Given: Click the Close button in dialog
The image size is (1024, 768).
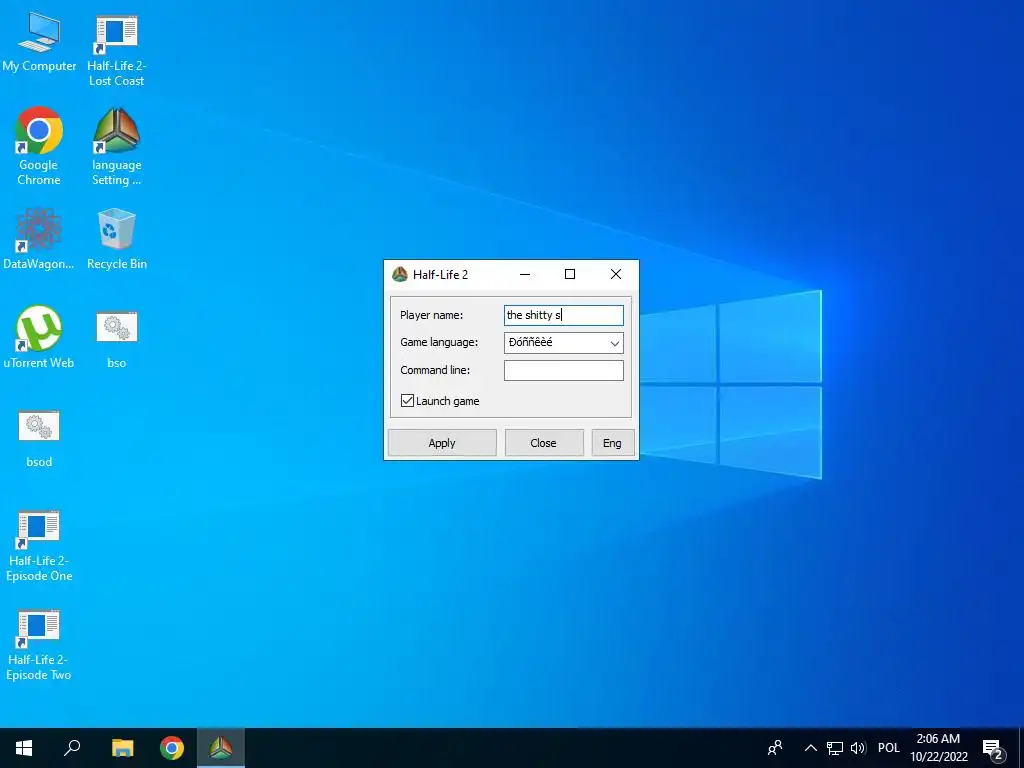Looking at the screenshot, I should click(x=543, y=443).
